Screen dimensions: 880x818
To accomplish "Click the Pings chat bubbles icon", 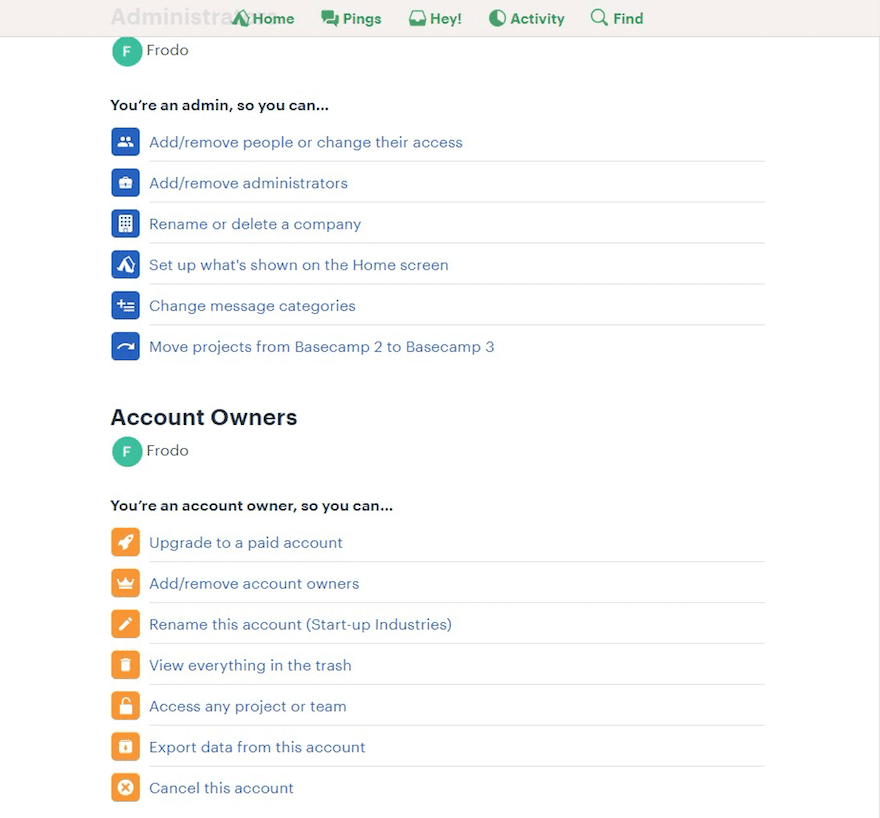I will 329,19.
